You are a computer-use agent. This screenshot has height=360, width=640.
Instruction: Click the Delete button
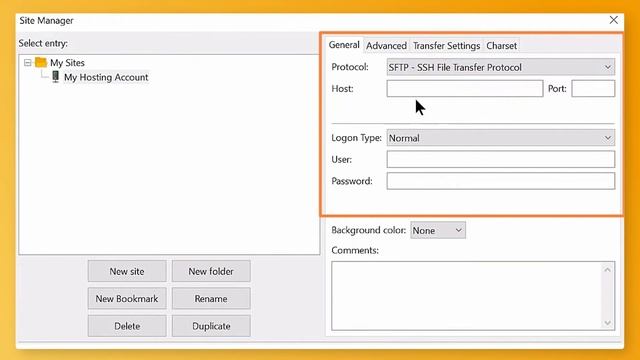coord(127,326)
